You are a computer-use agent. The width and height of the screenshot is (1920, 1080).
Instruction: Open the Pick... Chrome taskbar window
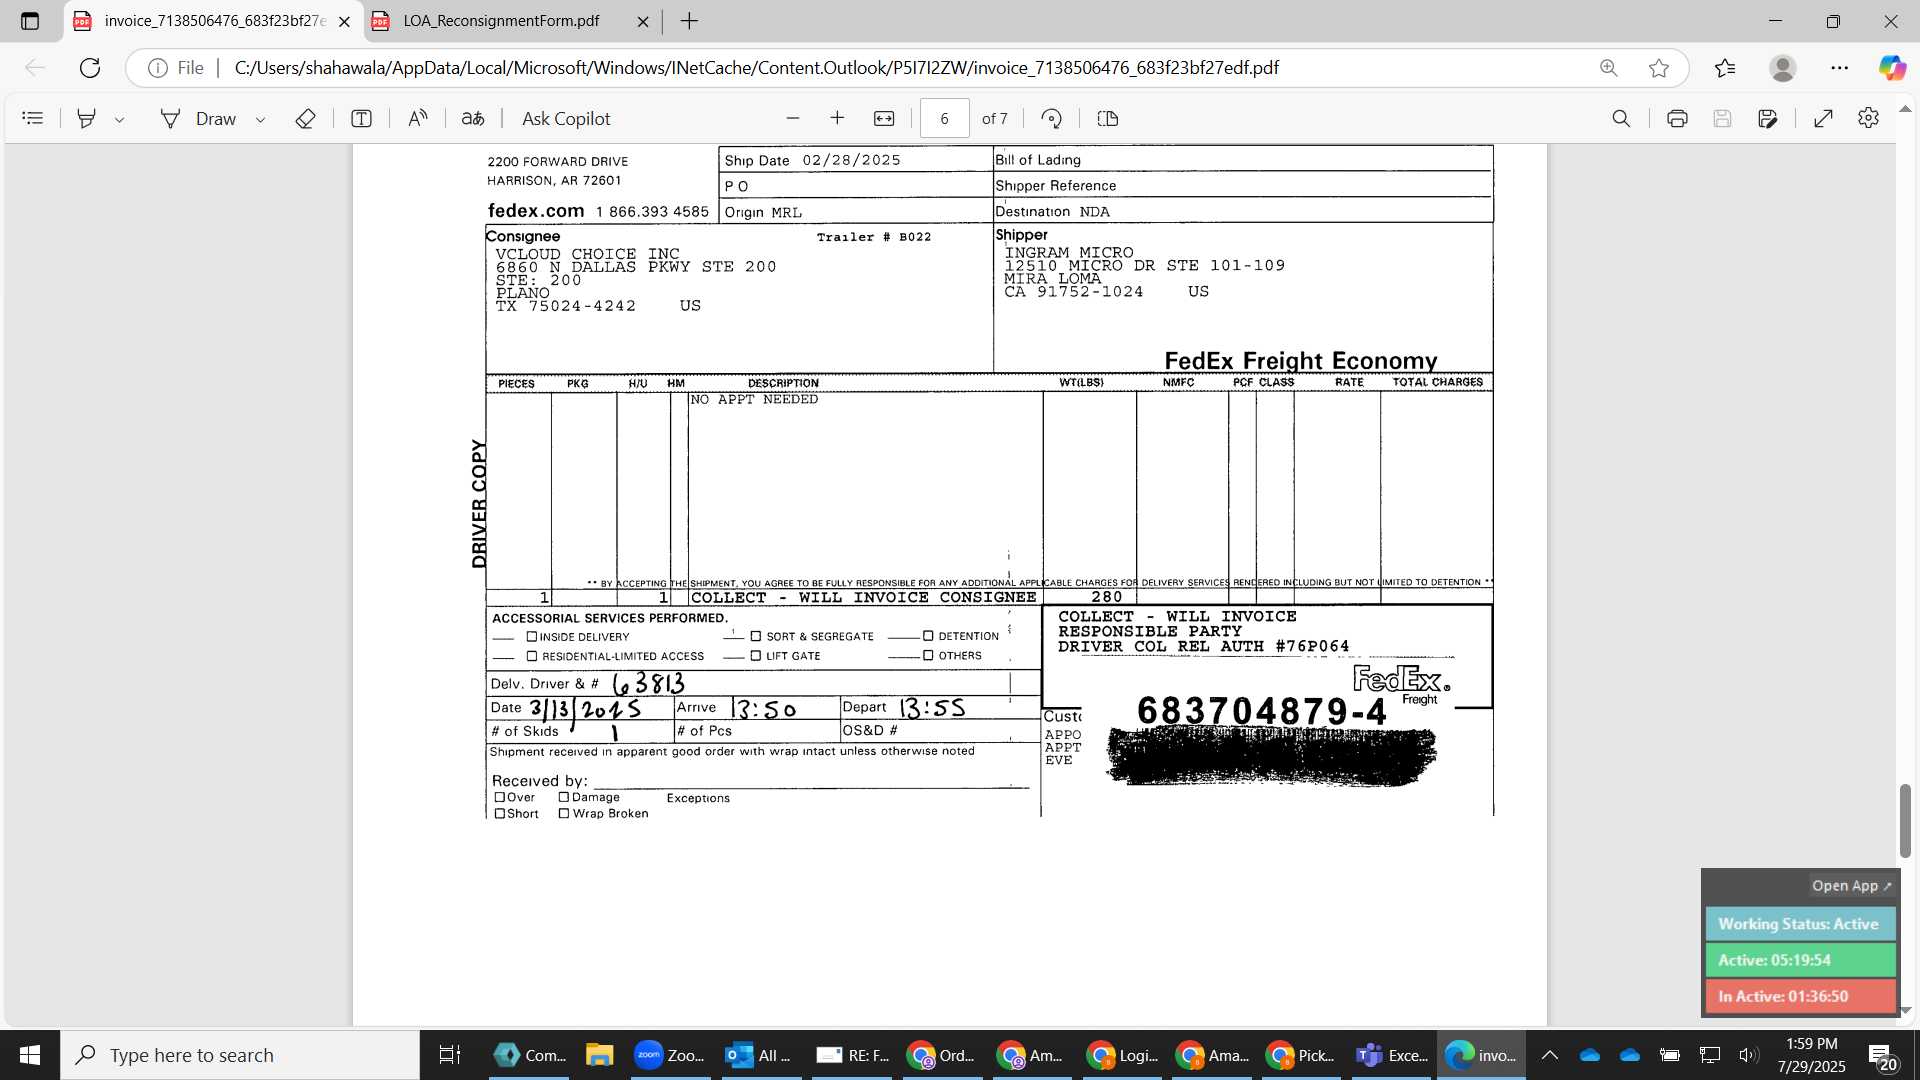(1301, 1055)
